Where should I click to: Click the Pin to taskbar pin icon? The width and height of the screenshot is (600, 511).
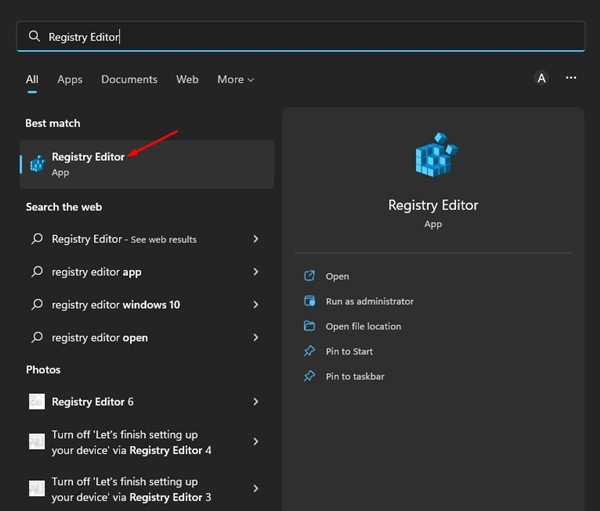point(309,376)
